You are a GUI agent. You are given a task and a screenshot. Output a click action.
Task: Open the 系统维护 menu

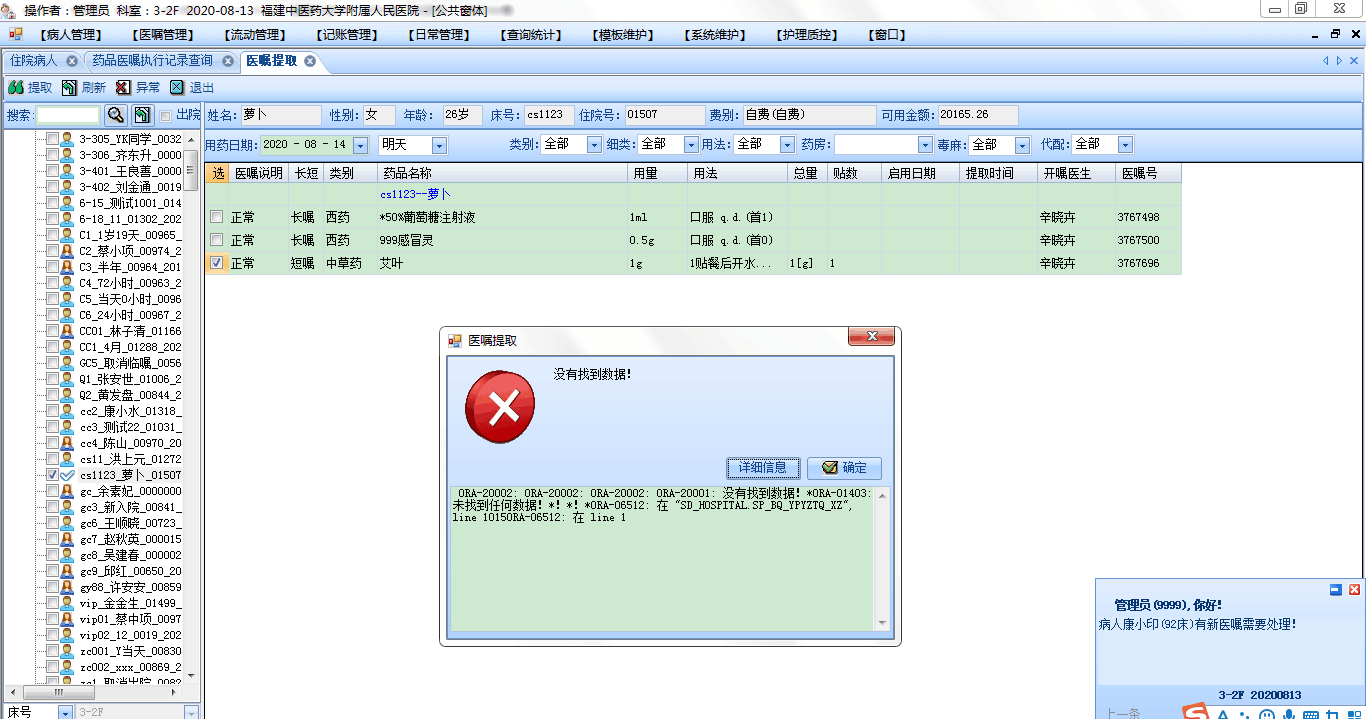point(715,35)
